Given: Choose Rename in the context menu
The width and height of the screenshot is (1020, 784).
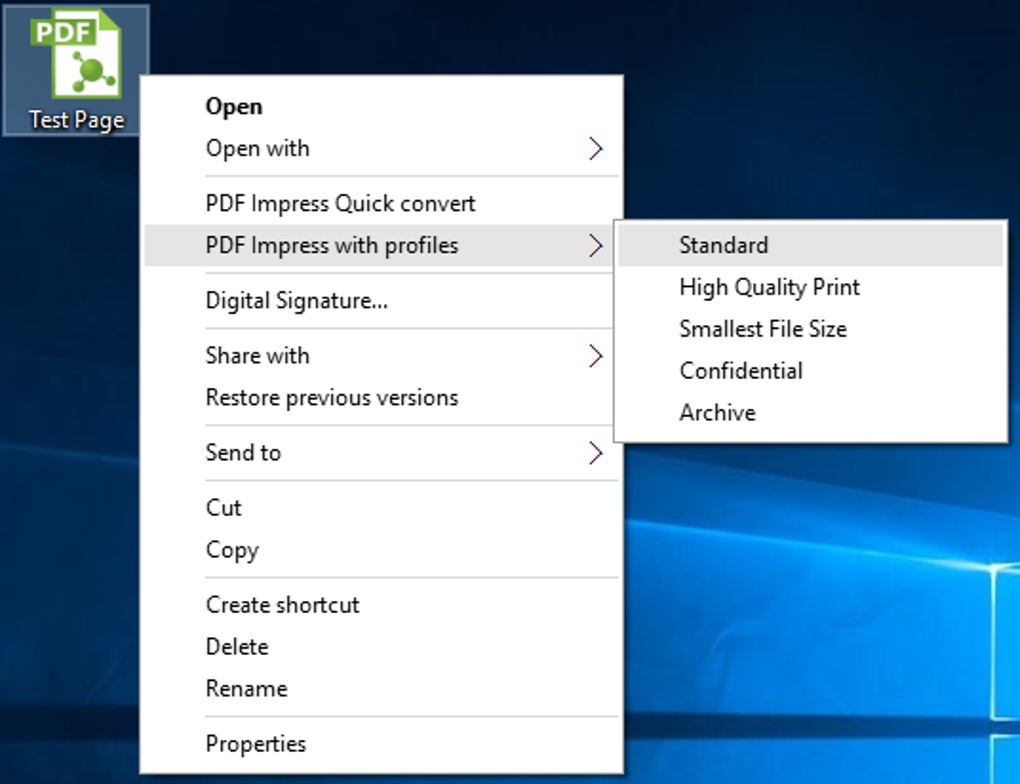Looking at the screenshot, I should (381, 688).
